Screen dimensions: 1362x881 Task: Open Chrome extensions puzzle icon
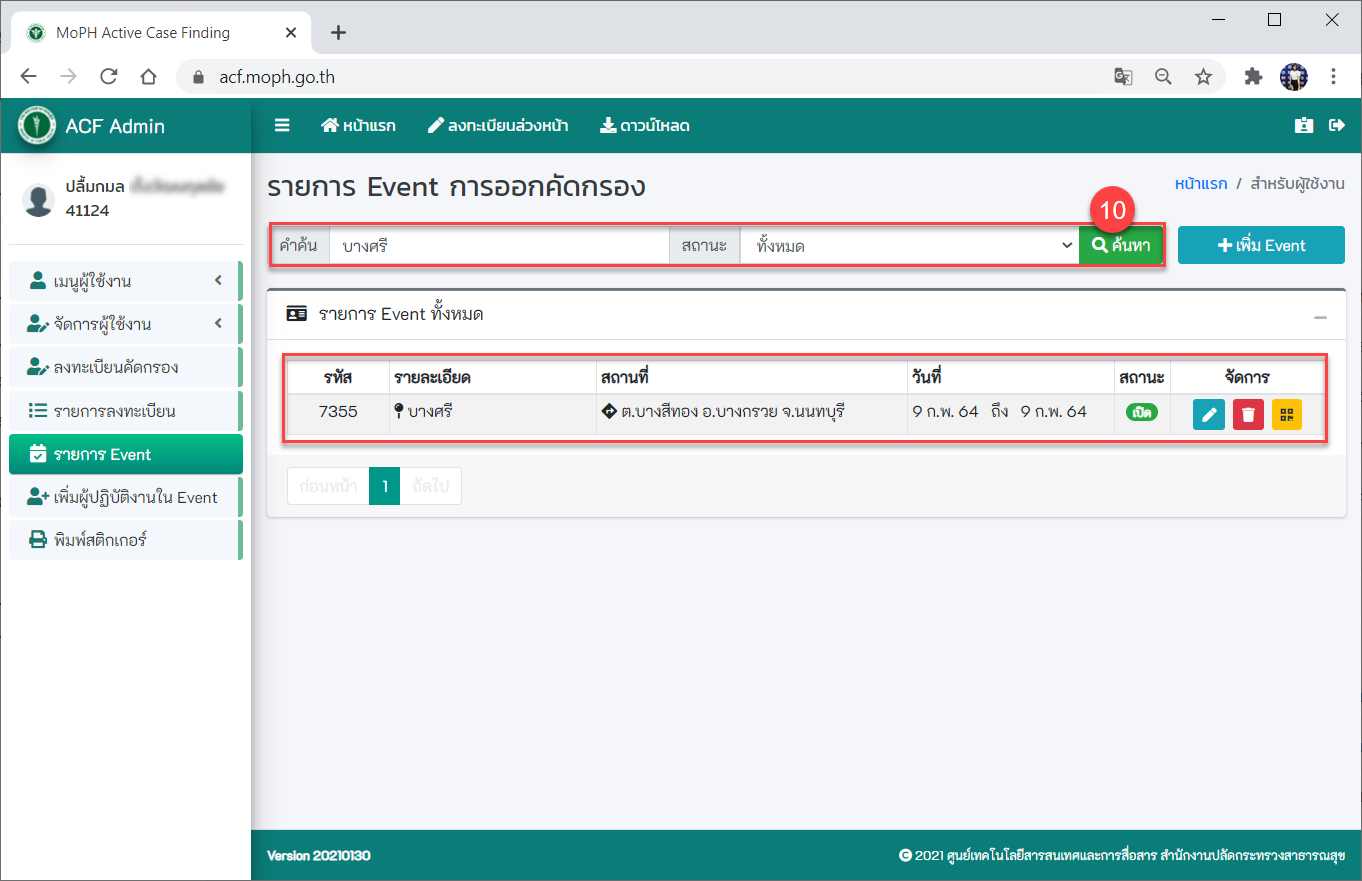click(1253, 77)
